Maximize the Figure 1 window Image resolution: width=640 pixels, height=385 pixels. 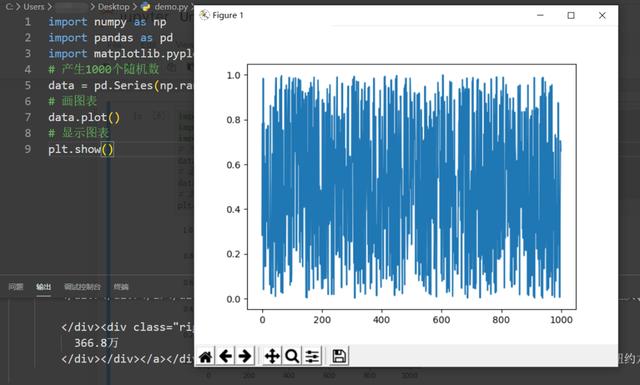pyautogui.click(x=571, y=15)
